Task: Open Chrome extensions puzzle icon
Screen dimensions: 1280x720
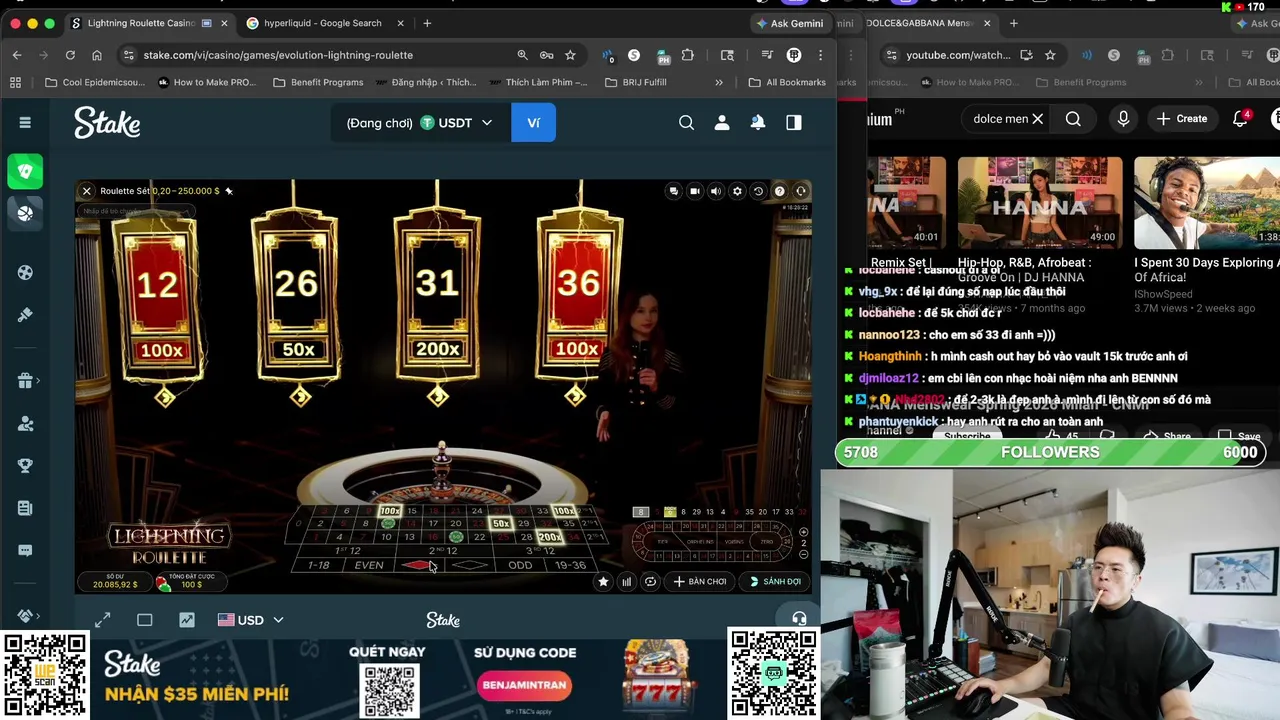Action: 688,55
